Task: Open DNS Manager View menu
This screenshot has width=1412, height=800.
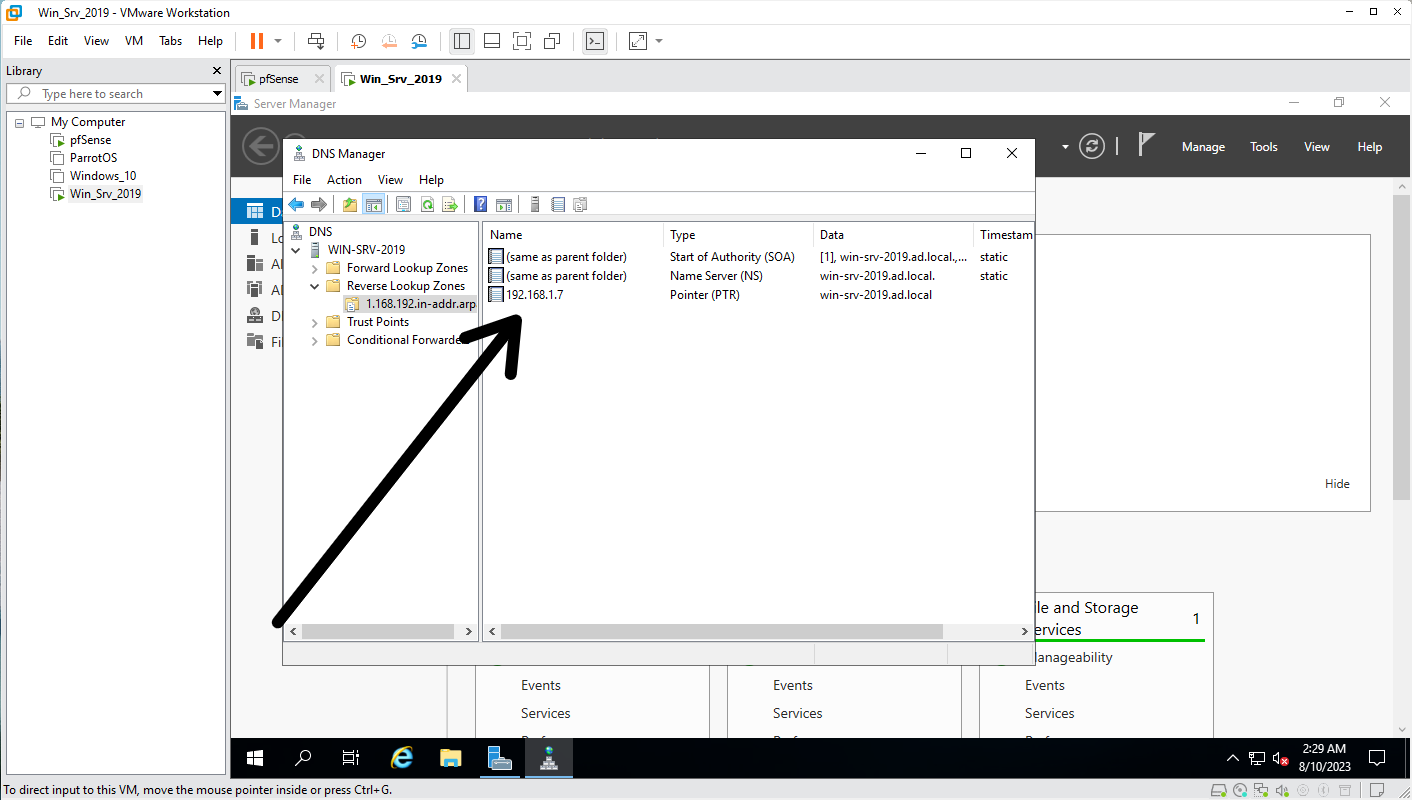Action: [x=390, y=180]
